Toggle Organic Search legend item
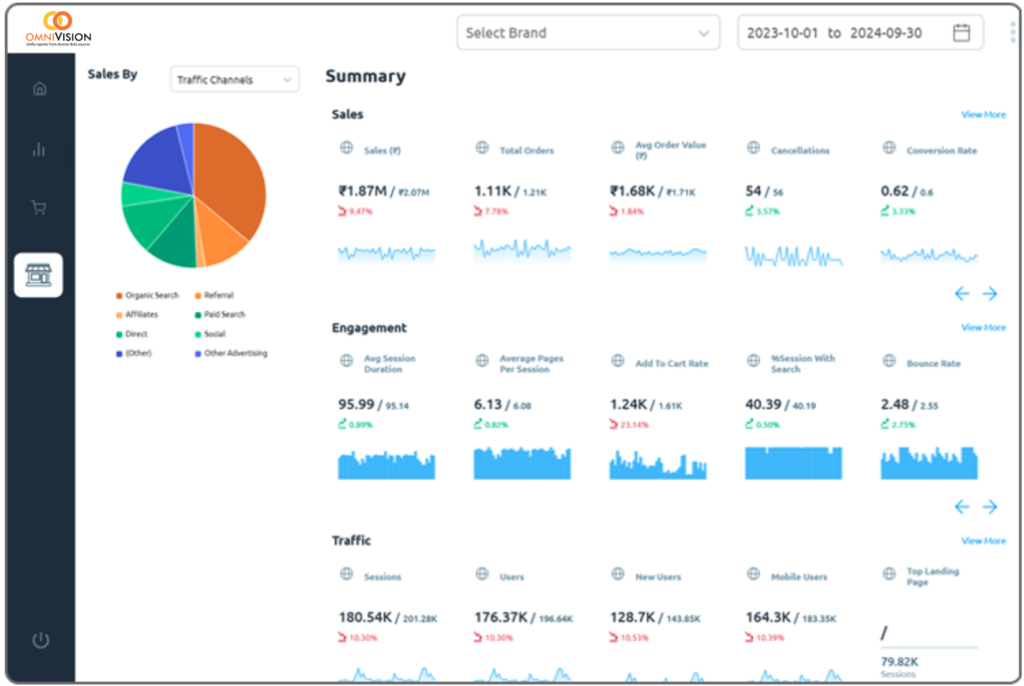Image resolution: width=1024 pixels, height=686 pixels. [x=148, y=296]
